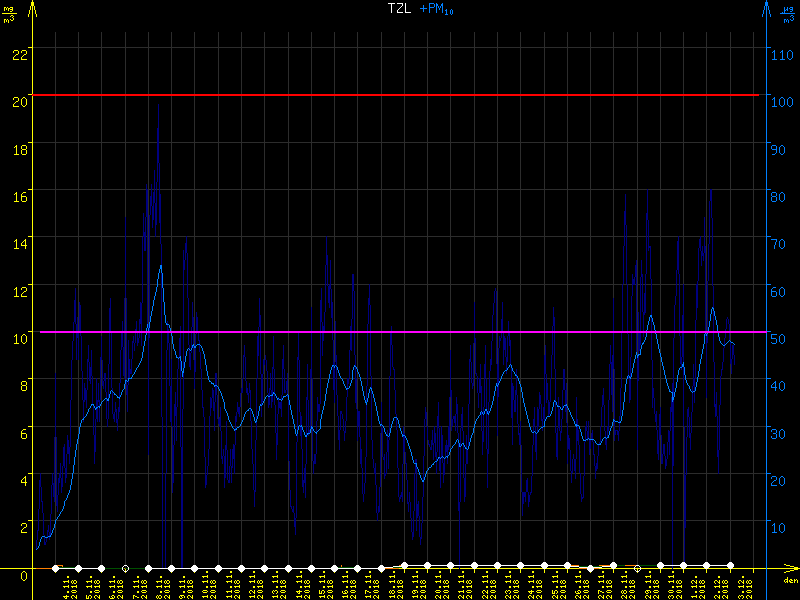Click the magenta threshold line at 50
800x600 pixels.
(400, 332)
